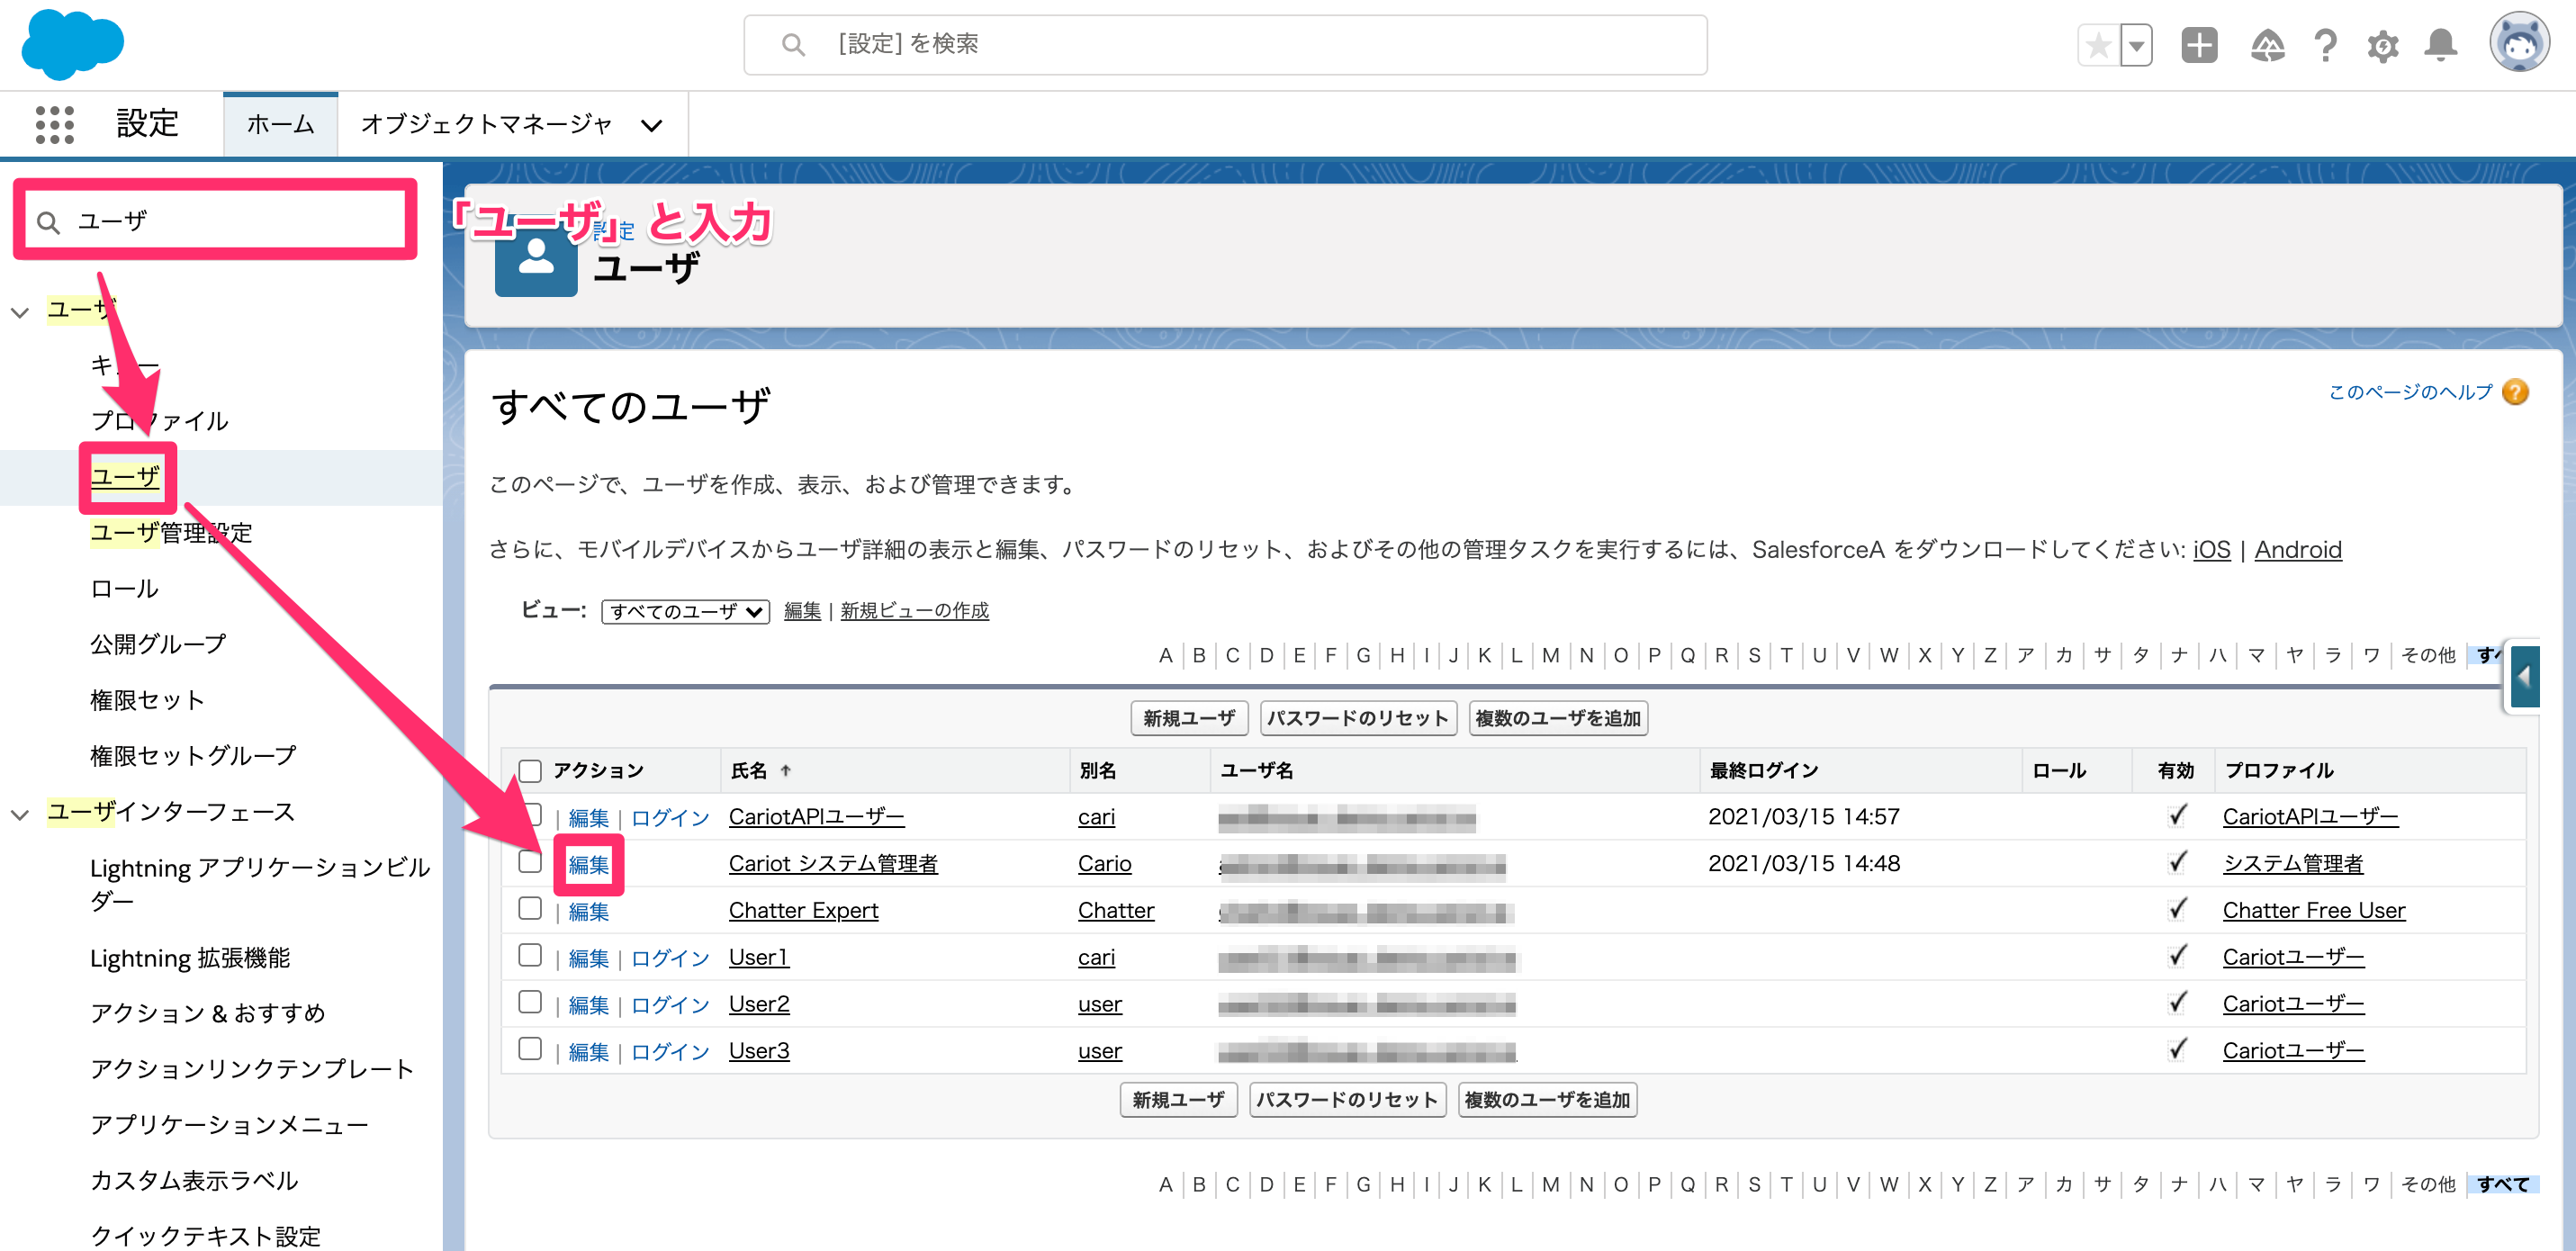2576x1251 pixels.
Task: Switch to the ホーム tab
Action: tap(280, 125)
